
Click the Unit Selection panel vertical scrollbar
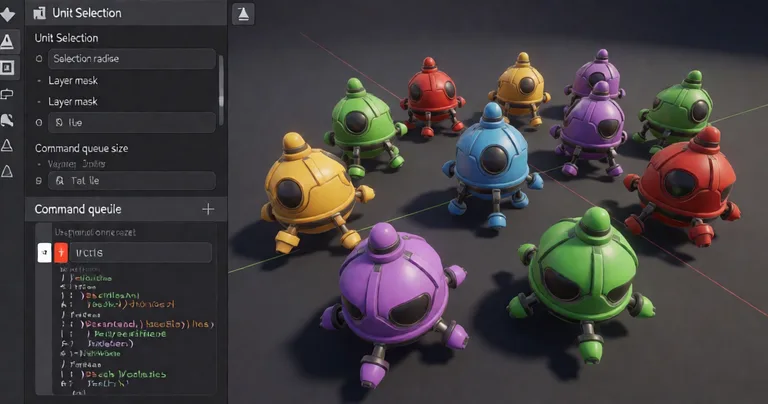pos(221,89)
